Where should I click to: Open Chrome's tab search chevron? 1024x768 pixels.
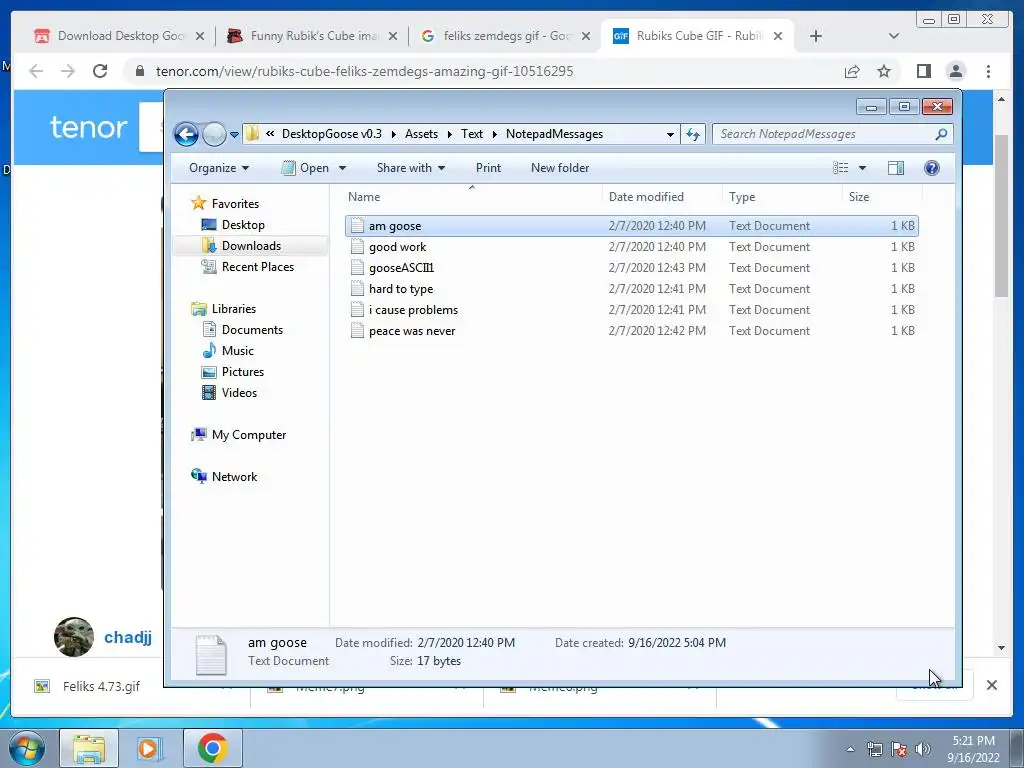(894, 36)
